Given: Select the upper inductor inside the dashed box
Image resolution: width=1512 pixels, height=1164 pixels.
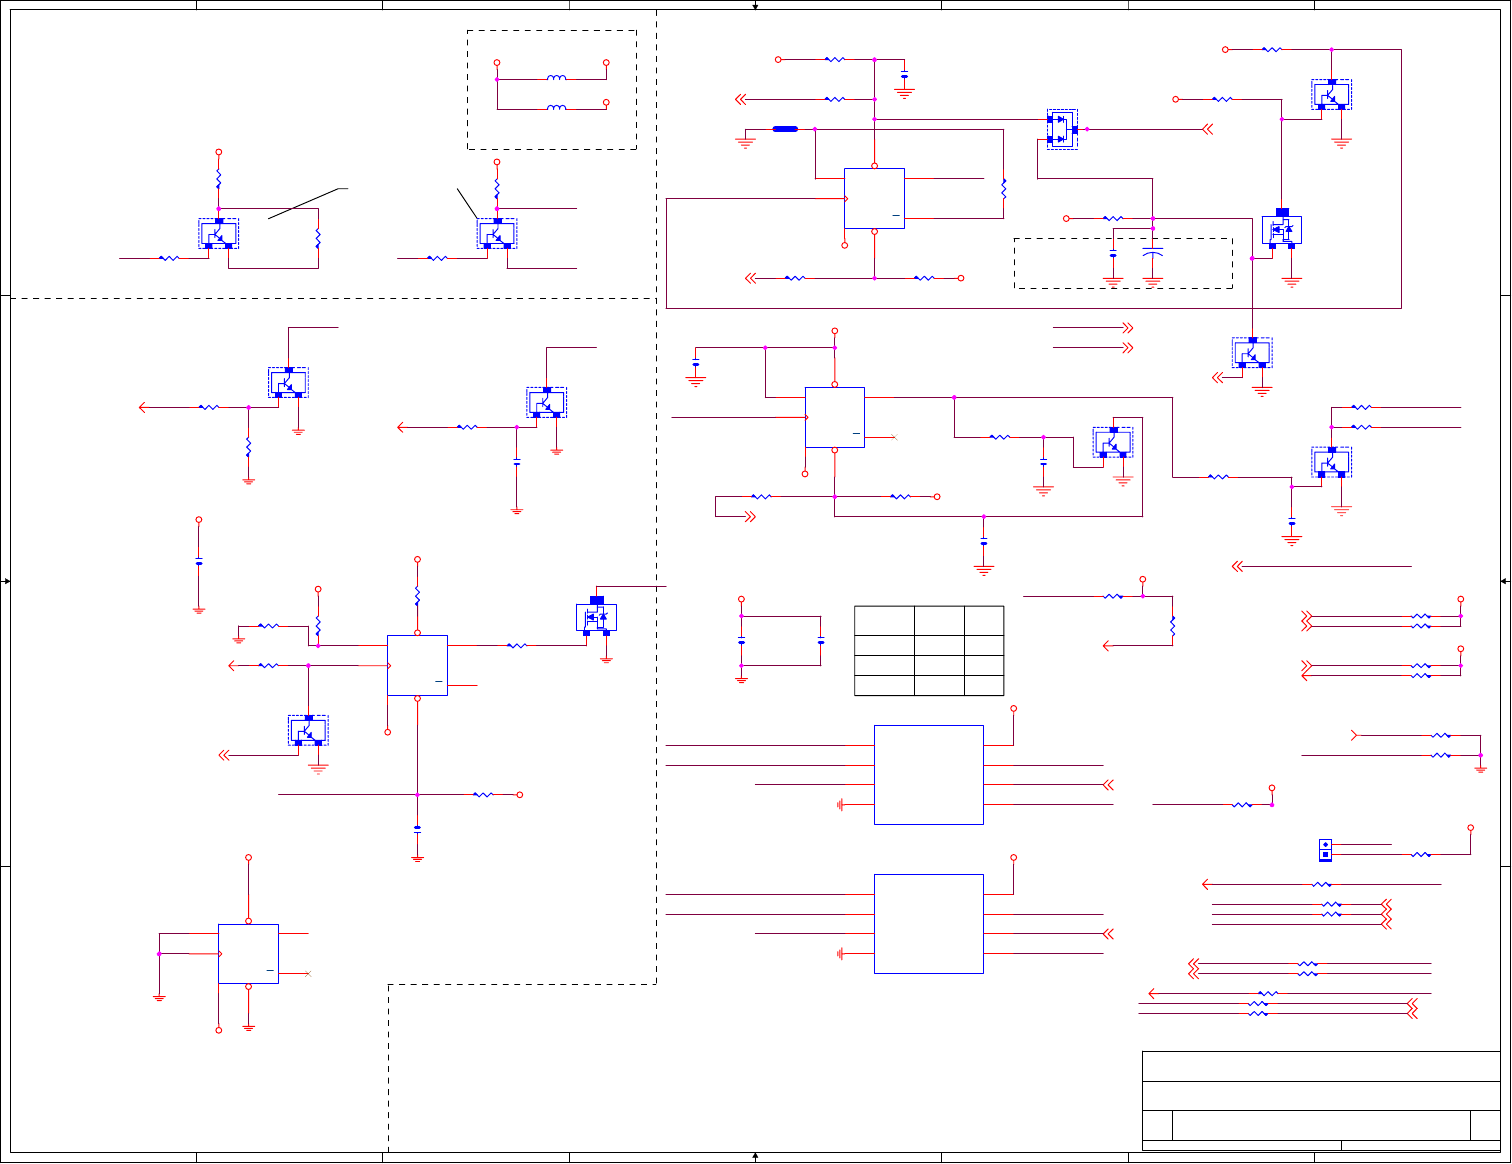Looking at the screenshot, I should click(x=557, y=77).
